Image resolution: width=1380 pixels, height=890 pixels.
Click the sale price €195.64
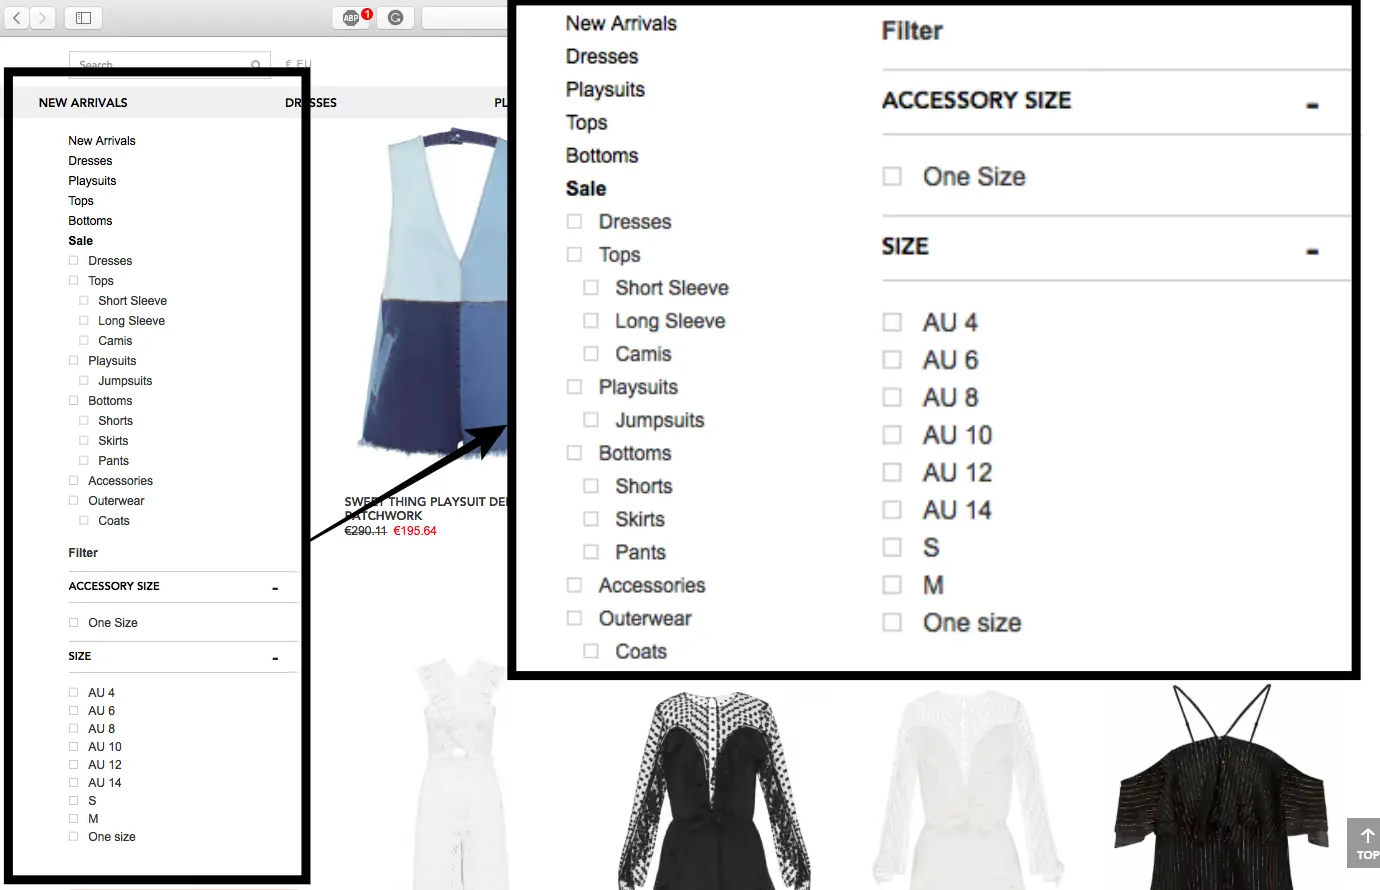415,531
